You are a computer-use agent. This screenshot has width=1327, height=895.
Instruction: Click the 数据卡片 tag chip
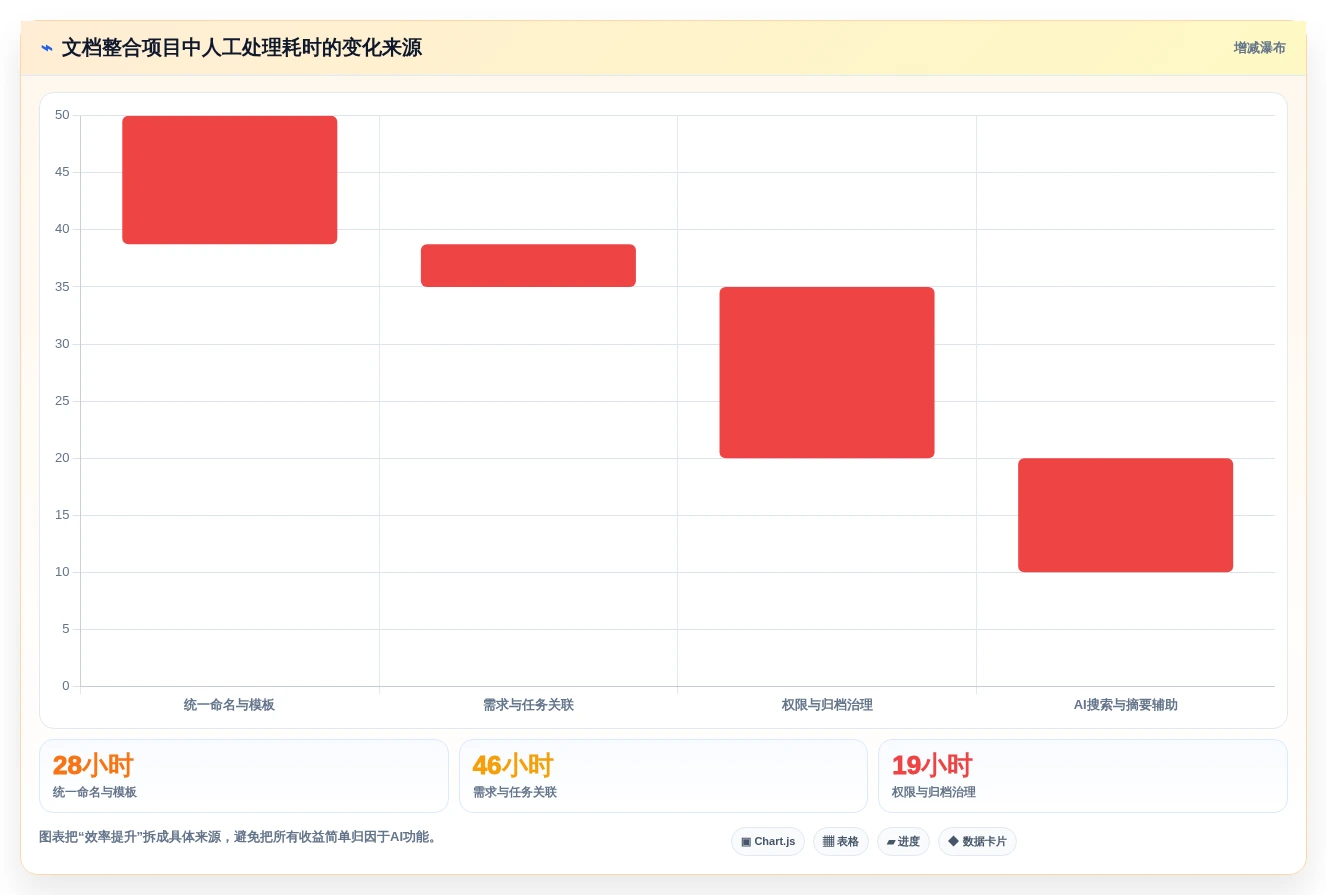[977, 842]
